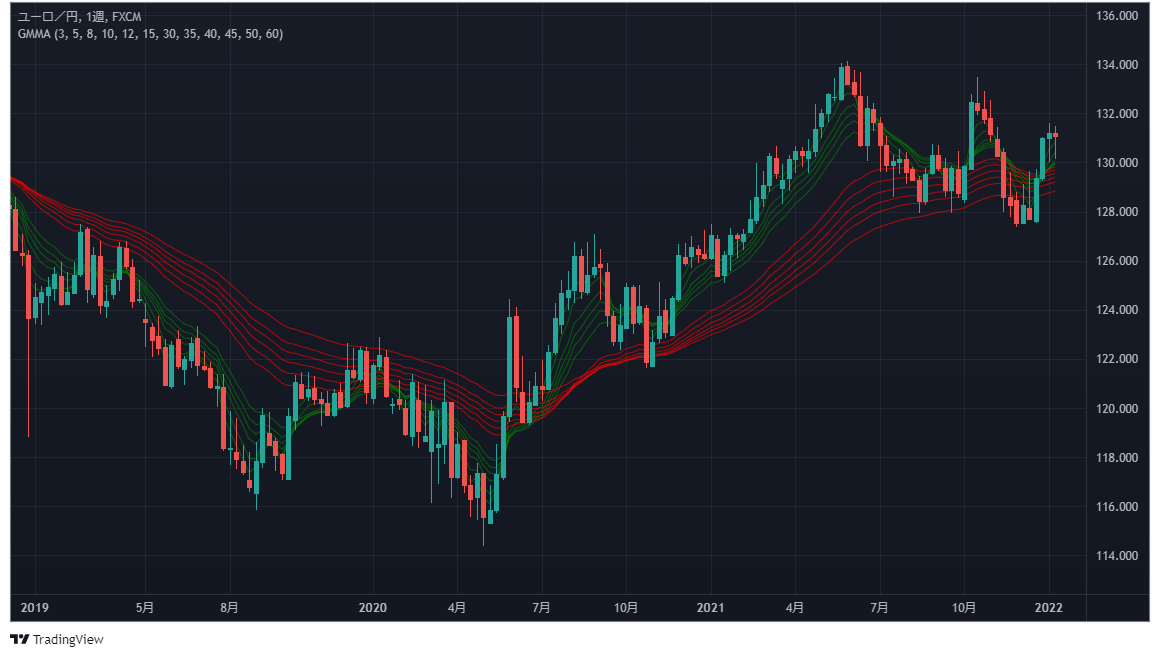
Task: Select the 5月 time axis label
Action: (145, 607)
